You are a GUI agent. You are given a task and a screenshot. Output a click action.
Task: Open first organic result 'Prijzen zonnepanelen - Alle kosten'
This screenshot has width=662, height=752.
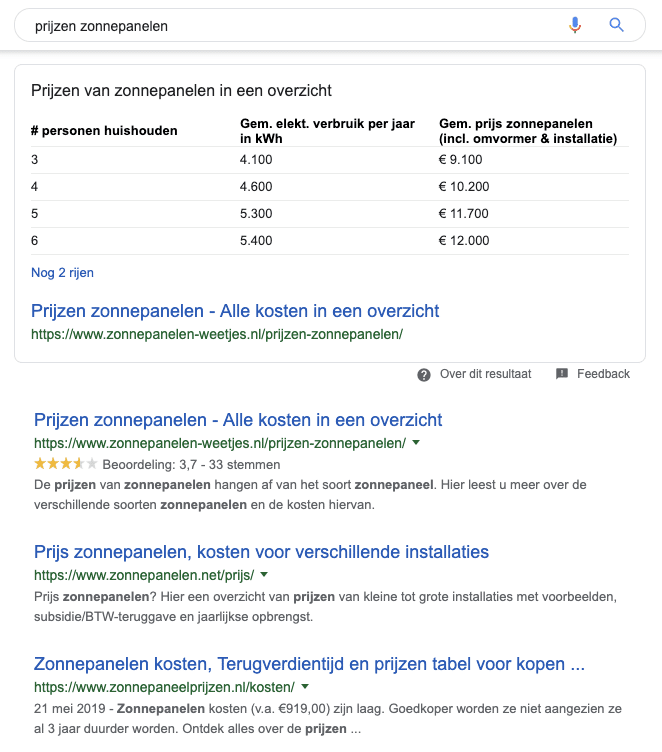point(238,420)
